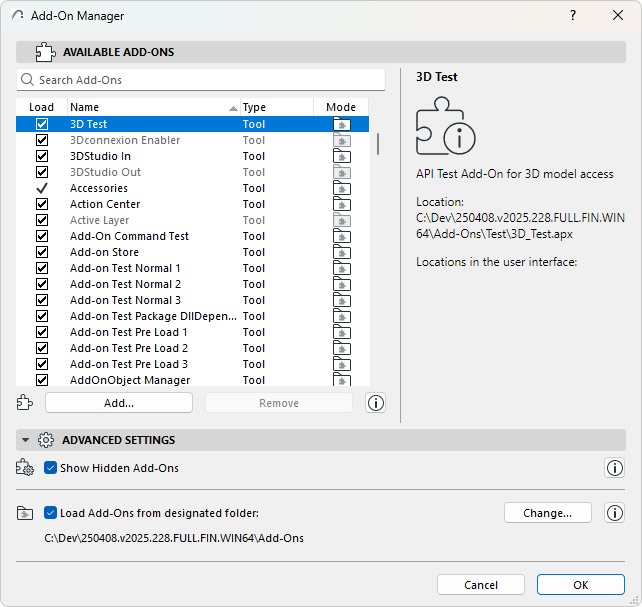Select the Add-on Test Pre Load 1 row name

coord(129,332)
